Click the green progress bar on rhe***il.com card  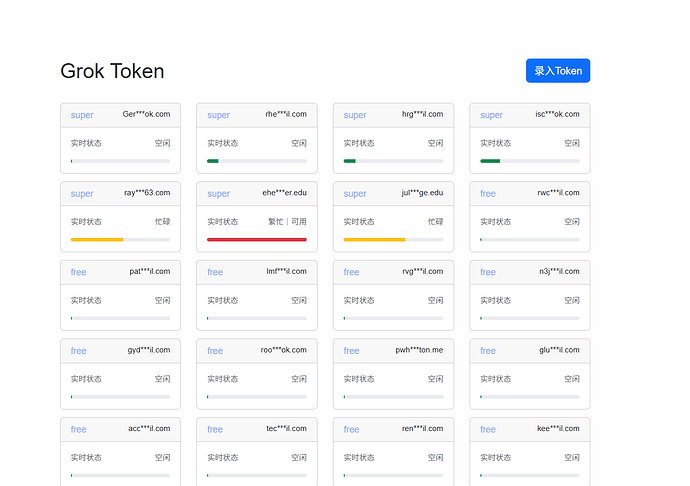[x=213, y=161]
